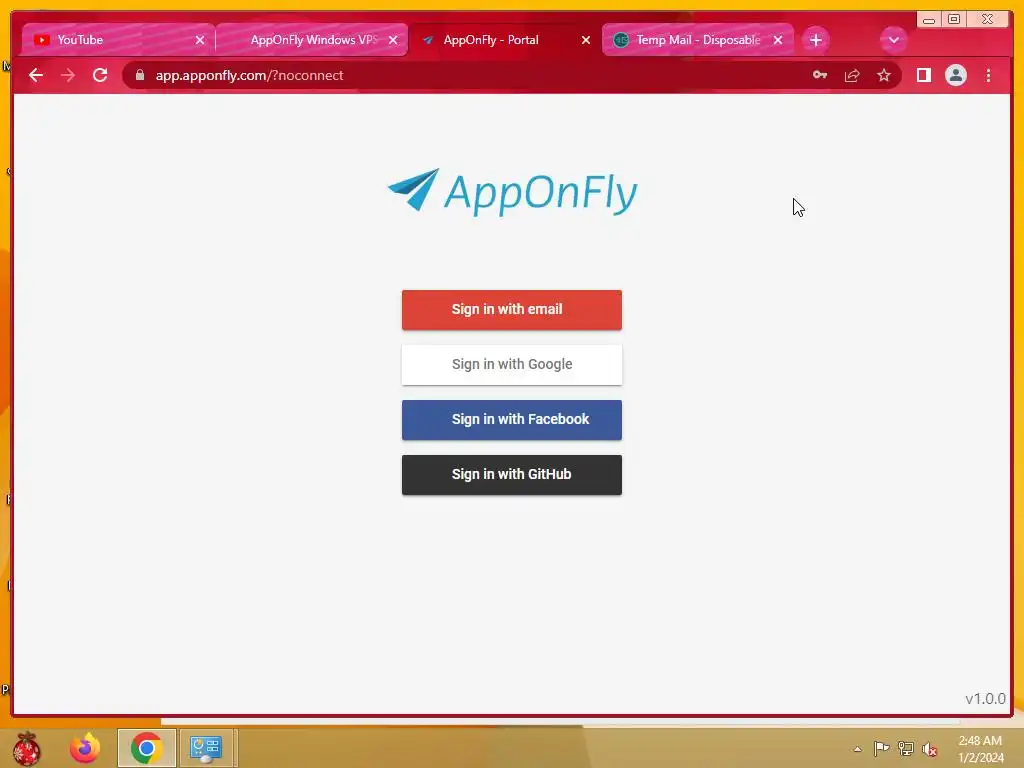Close the AppOnFly - Portal tab
The height and width of the screenshot is (768, 1024).
coord(586,40)
